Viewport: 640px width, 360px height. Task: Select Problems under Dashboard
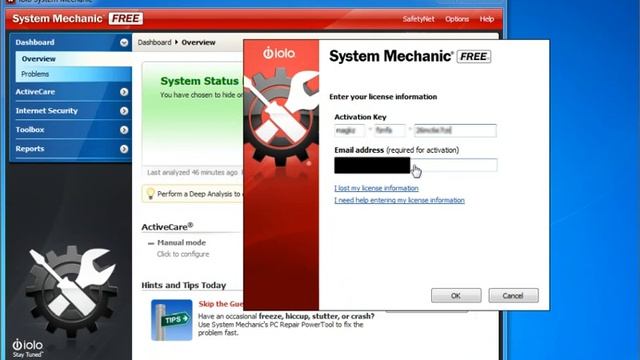pyautogui.click(x=73, y=74)
